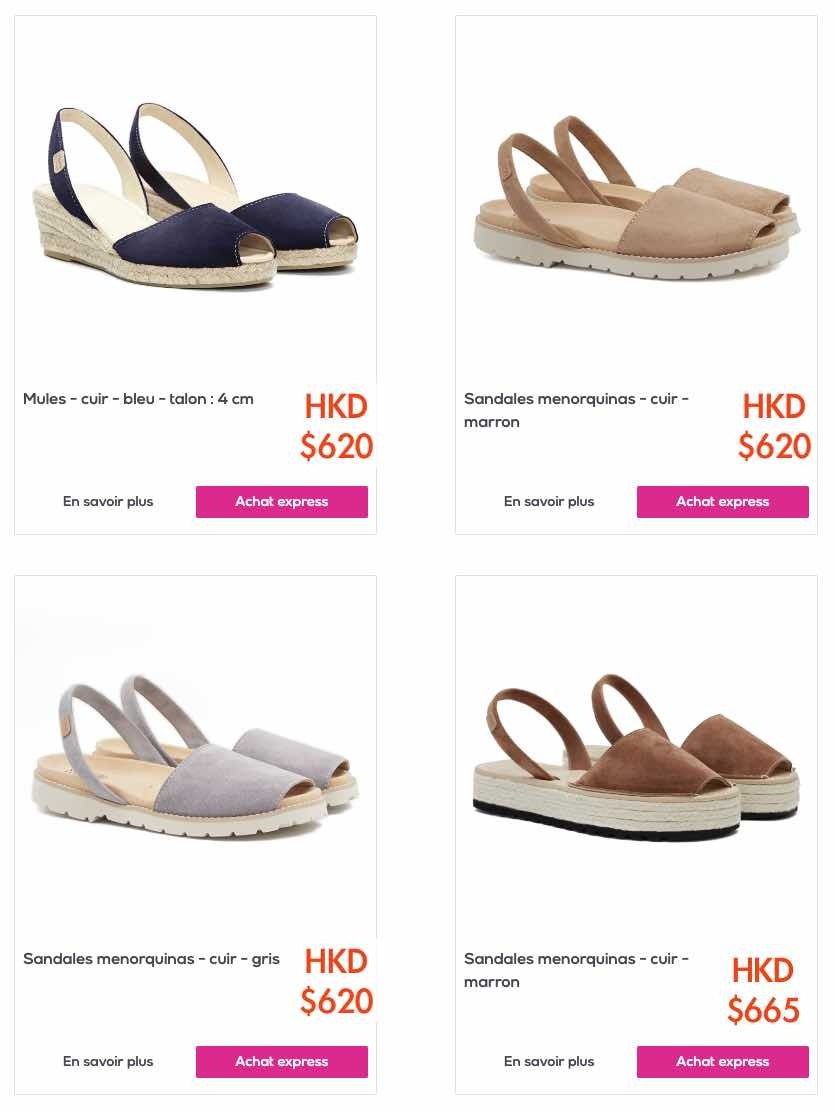Click the HKD $620 price of grey sandals
This screenshot has height=1112, width=835.
[x=336, y=981]
